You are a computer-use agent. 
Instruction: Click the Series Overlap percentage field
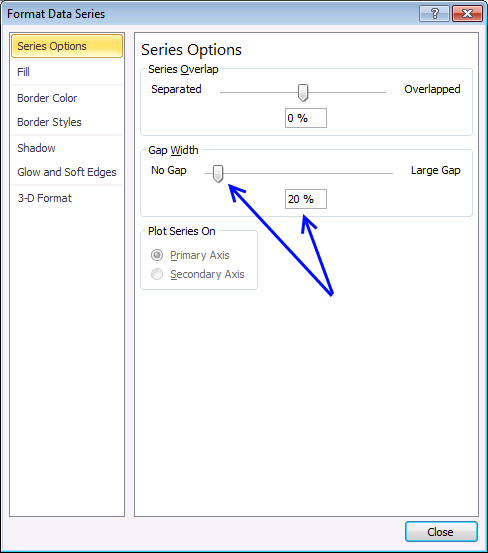(306, 118)
